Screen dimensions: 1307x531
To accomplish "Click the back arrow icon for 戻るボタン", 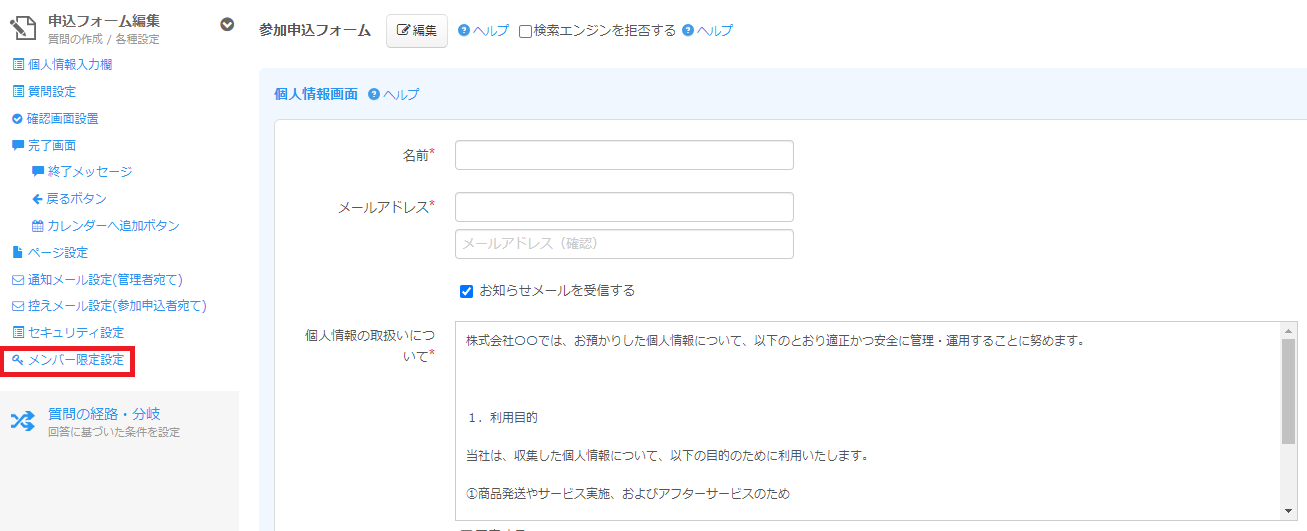I will pos(38,199).
